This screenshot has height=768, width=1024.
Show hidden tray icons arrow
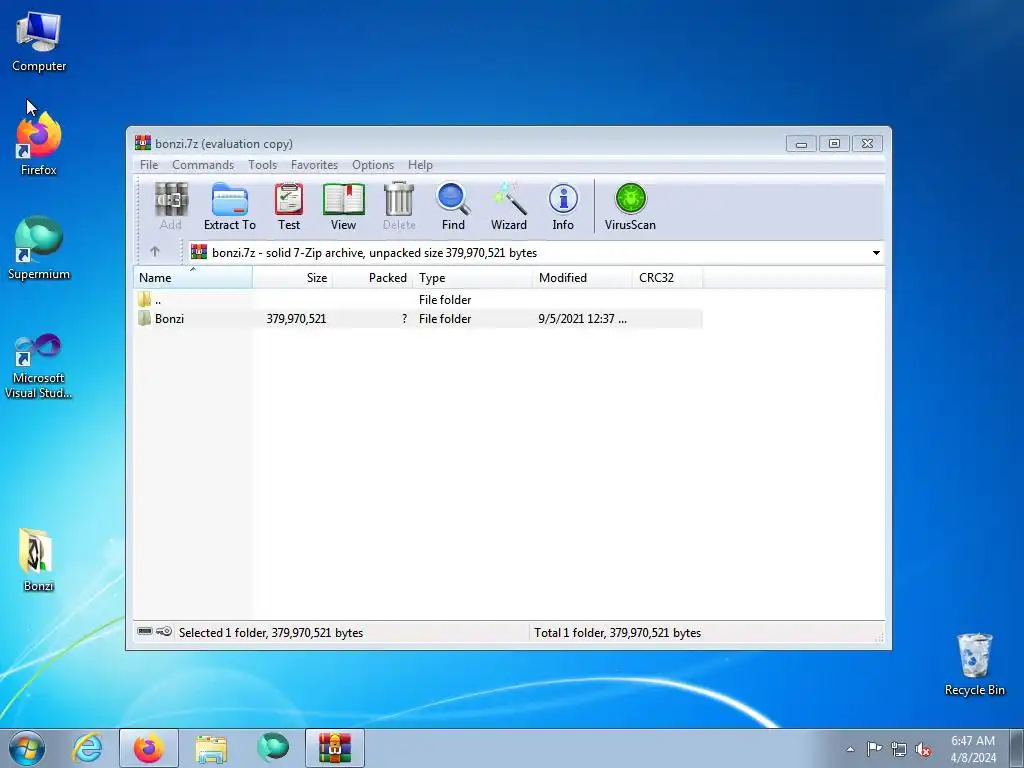(850, 750)
